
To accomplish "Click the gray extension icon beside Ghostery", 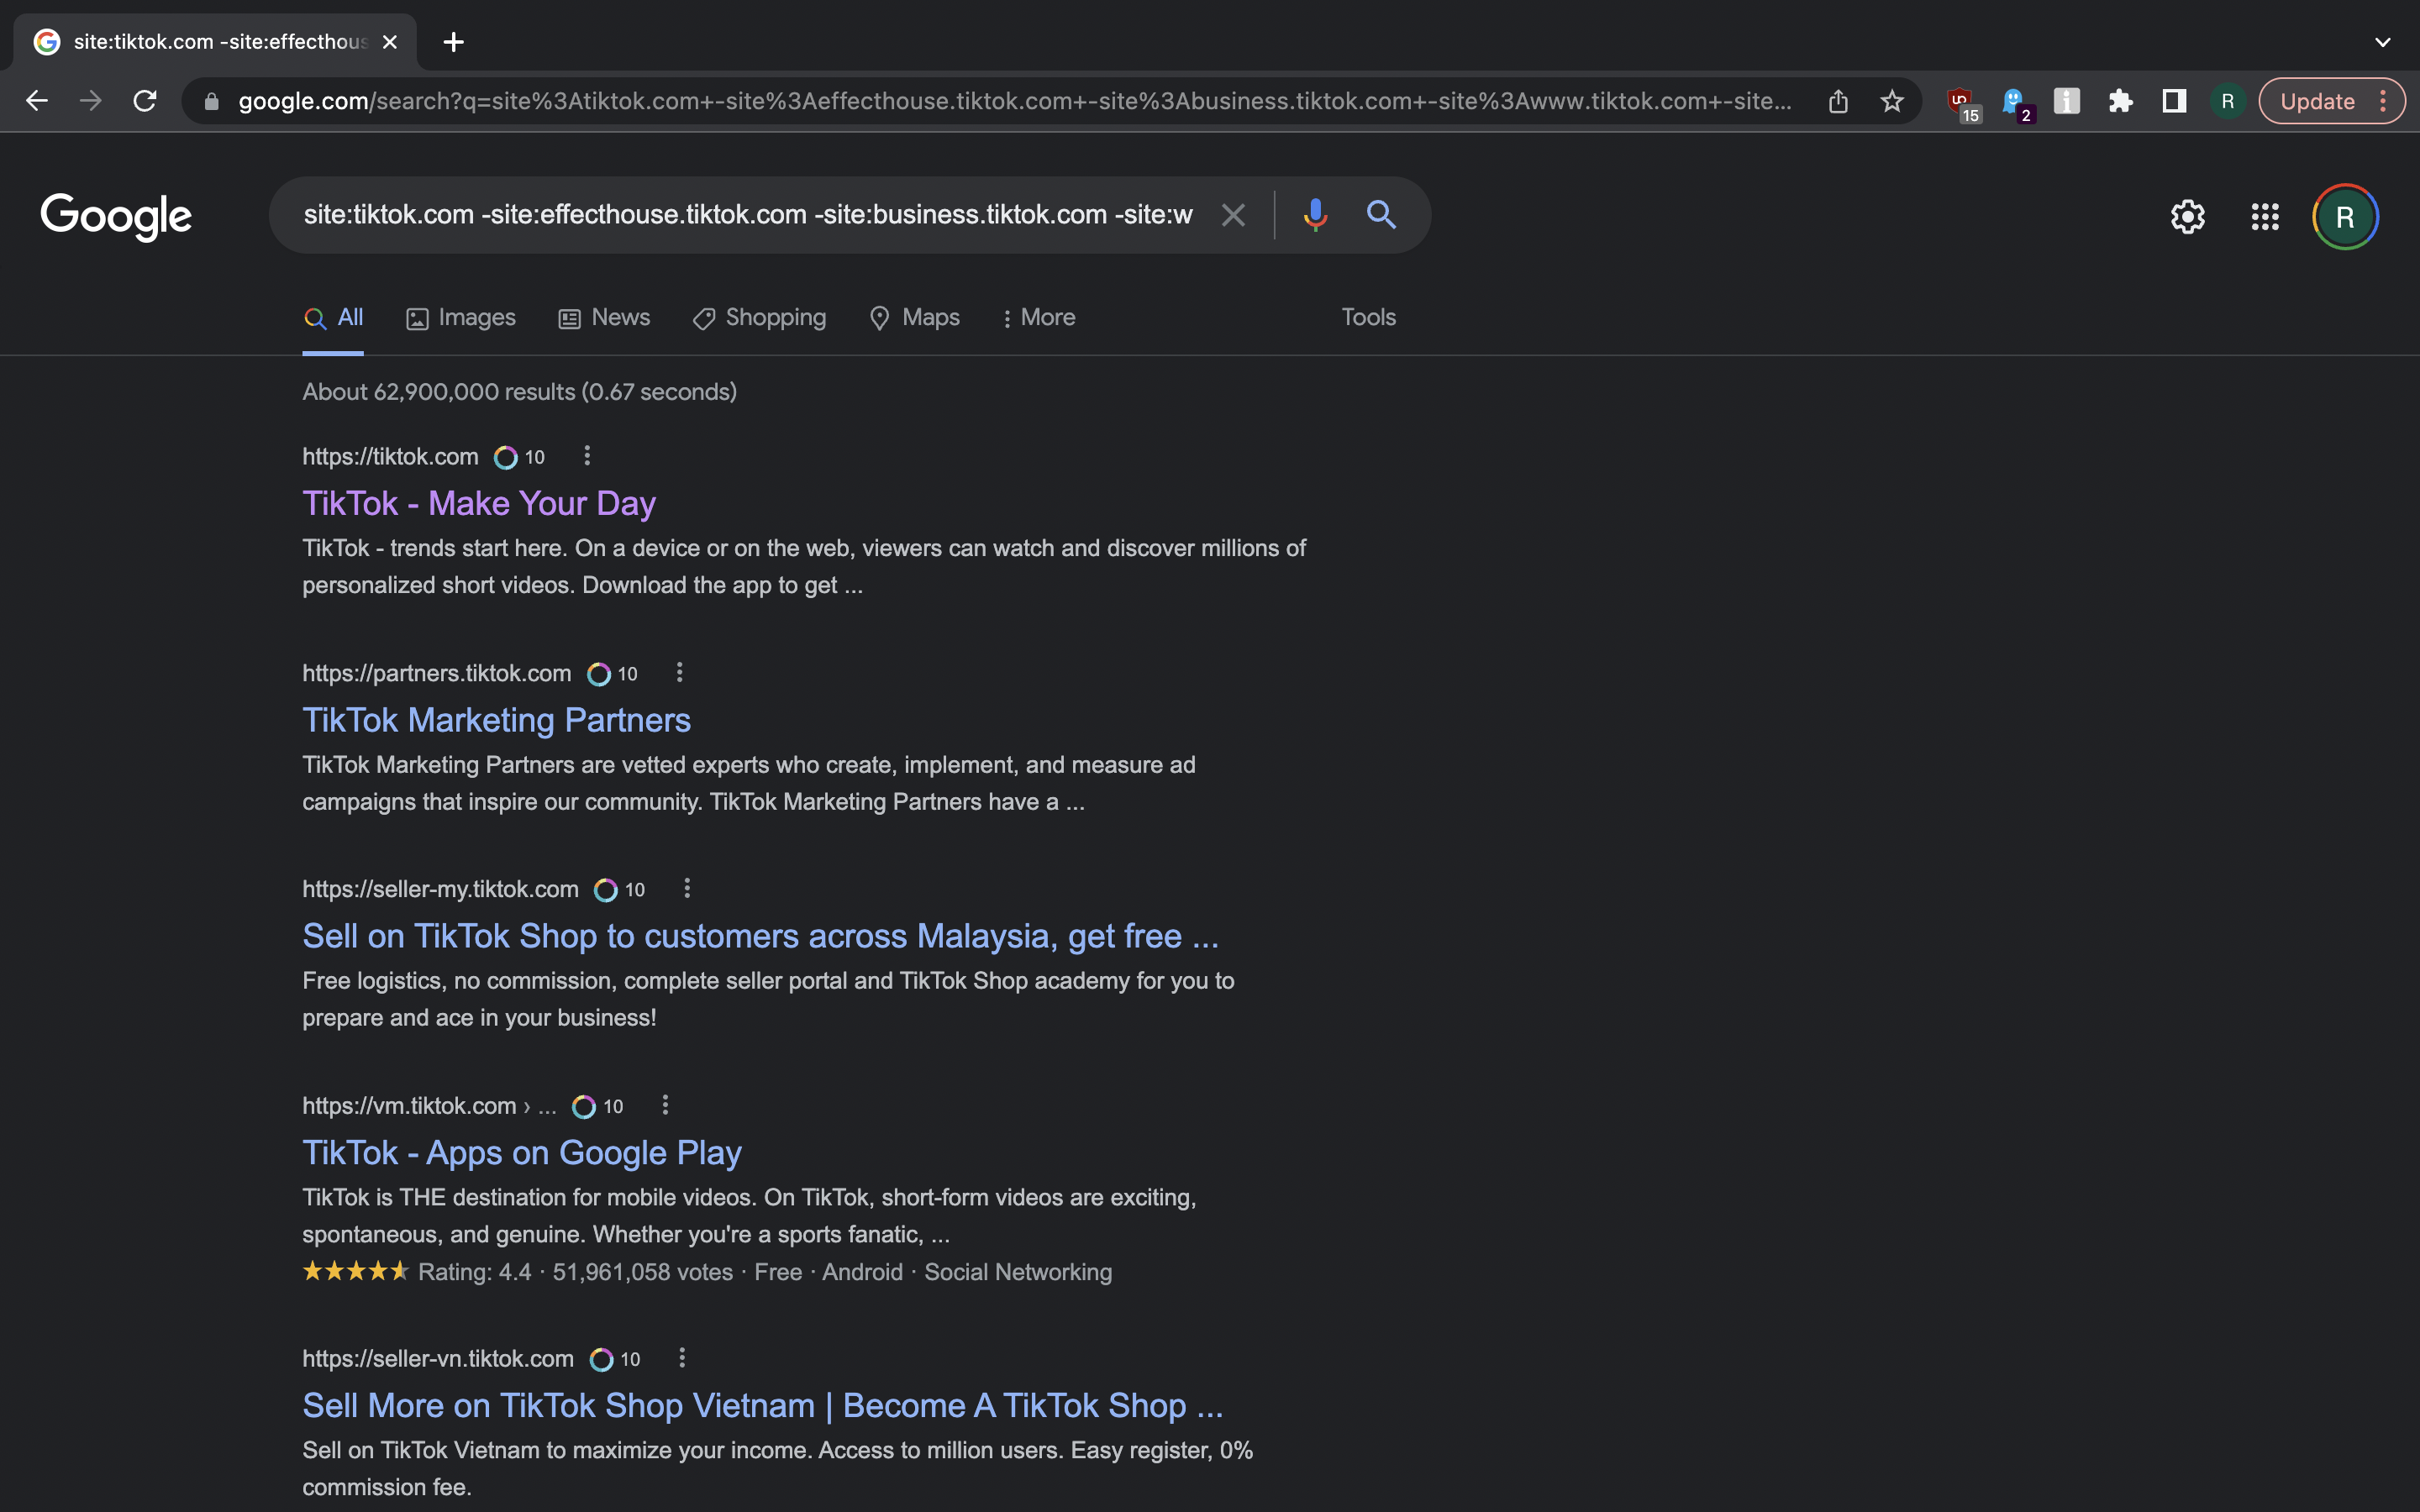I will [x=2067, y=101].
